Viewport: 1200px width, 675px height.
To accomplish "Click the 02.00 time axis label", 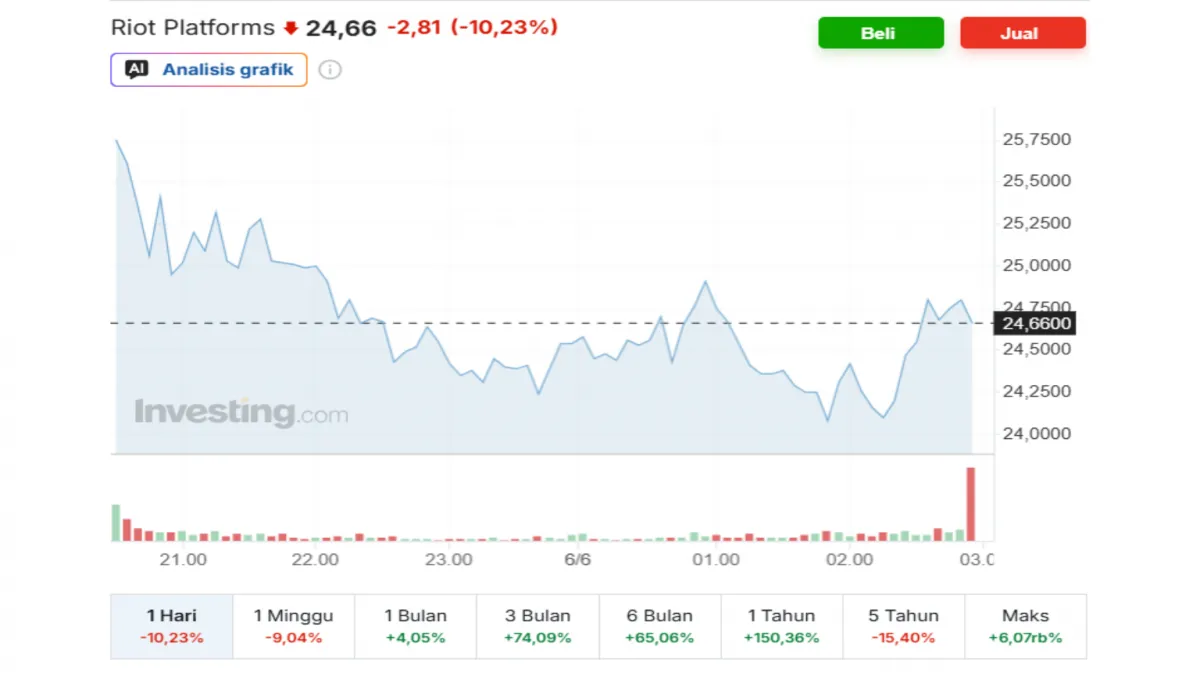I will (849, 560).
